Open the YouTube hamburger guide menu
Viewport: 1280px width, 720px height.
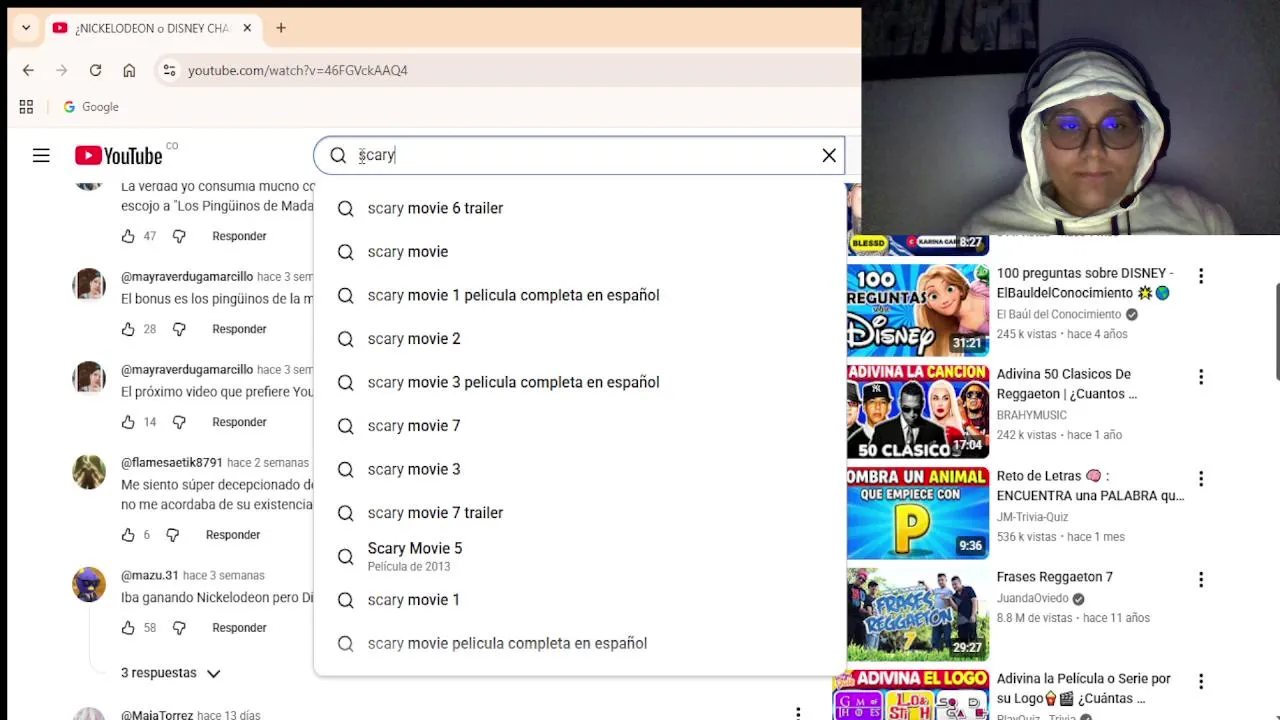(x=41, y=155)
